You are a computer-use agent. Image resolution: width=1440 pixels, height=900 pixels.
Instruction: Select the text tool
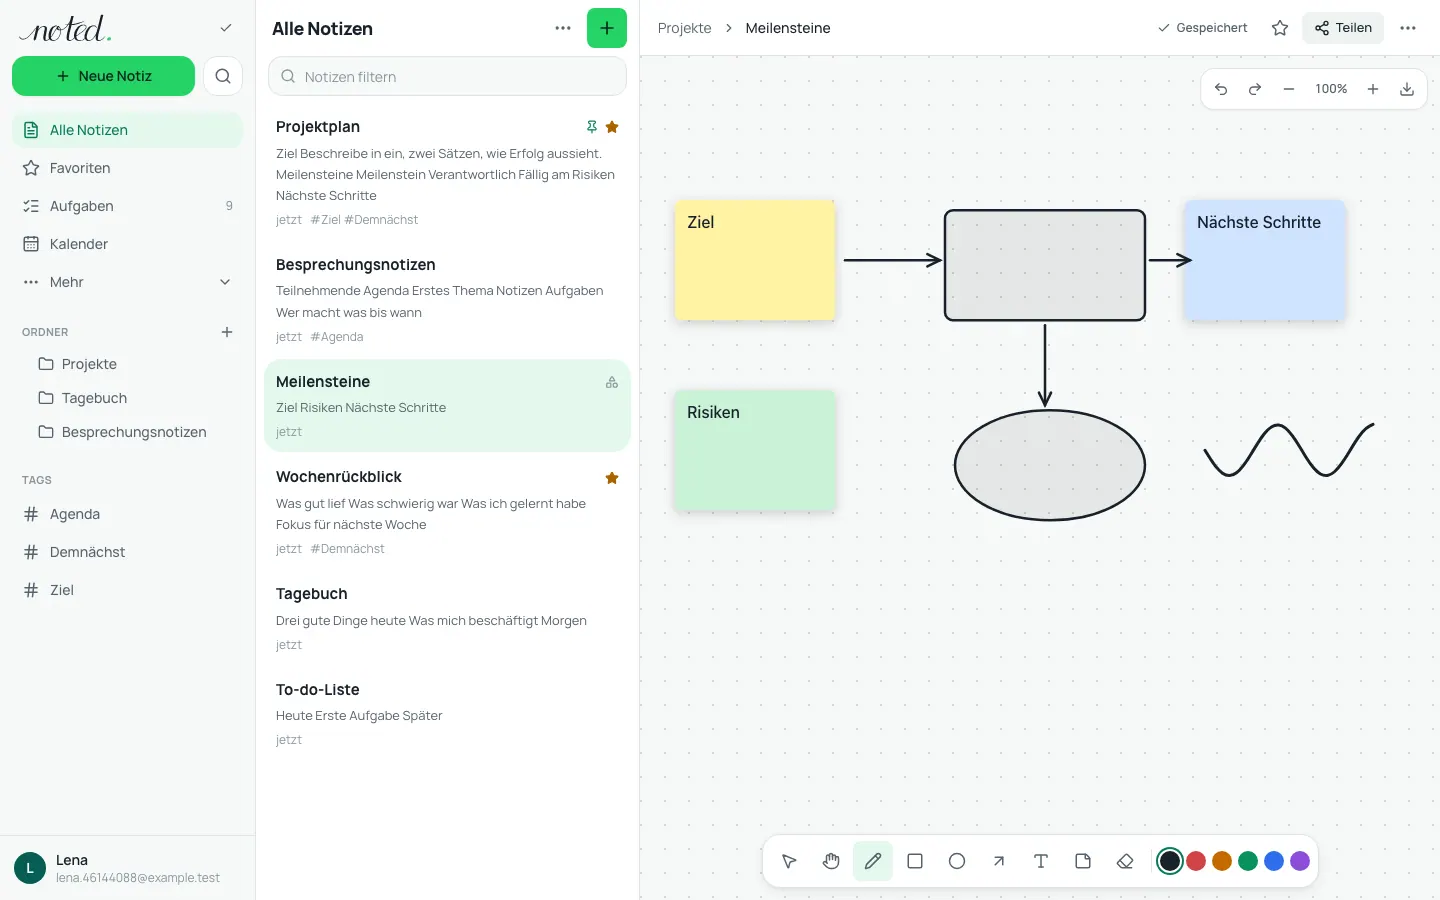(1041, 861)
